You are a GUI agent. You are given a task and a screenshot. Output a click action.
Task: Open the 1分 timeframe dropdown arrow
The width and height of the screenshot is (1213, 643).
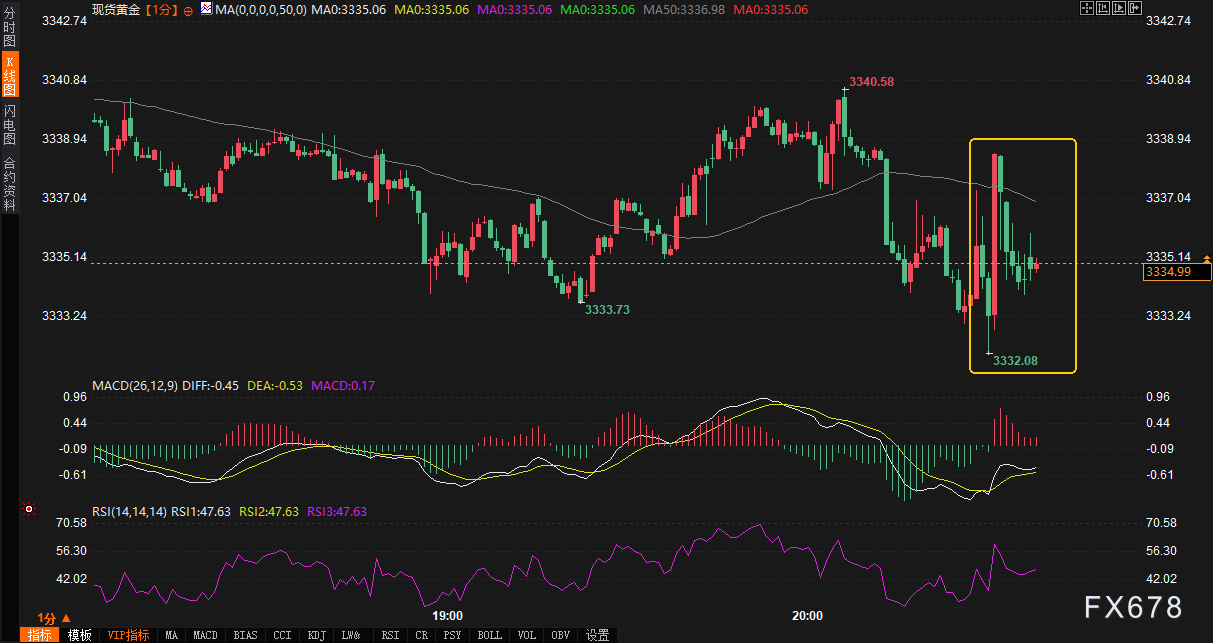67,618
